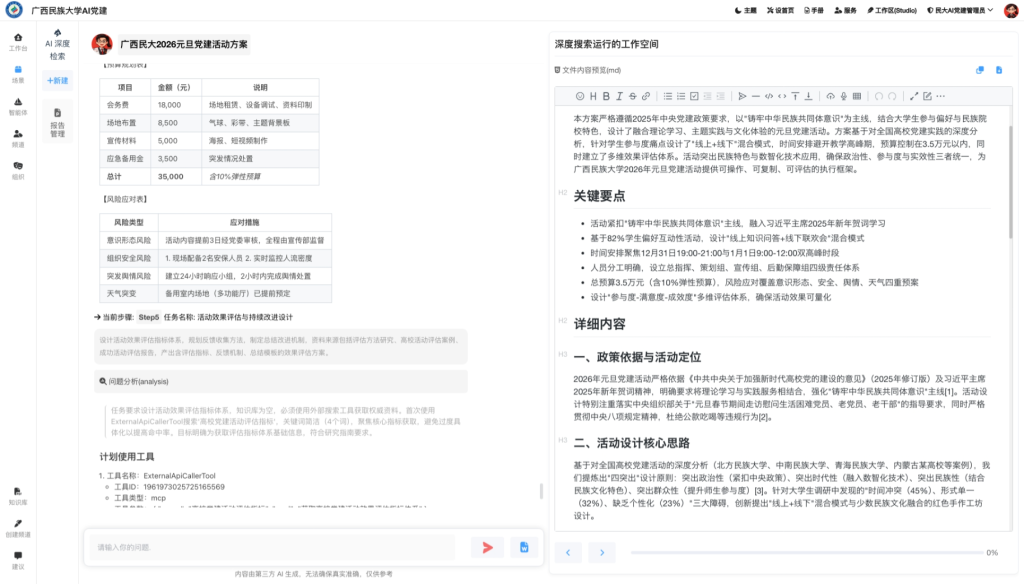Click the microphone voice input icon

844,96
